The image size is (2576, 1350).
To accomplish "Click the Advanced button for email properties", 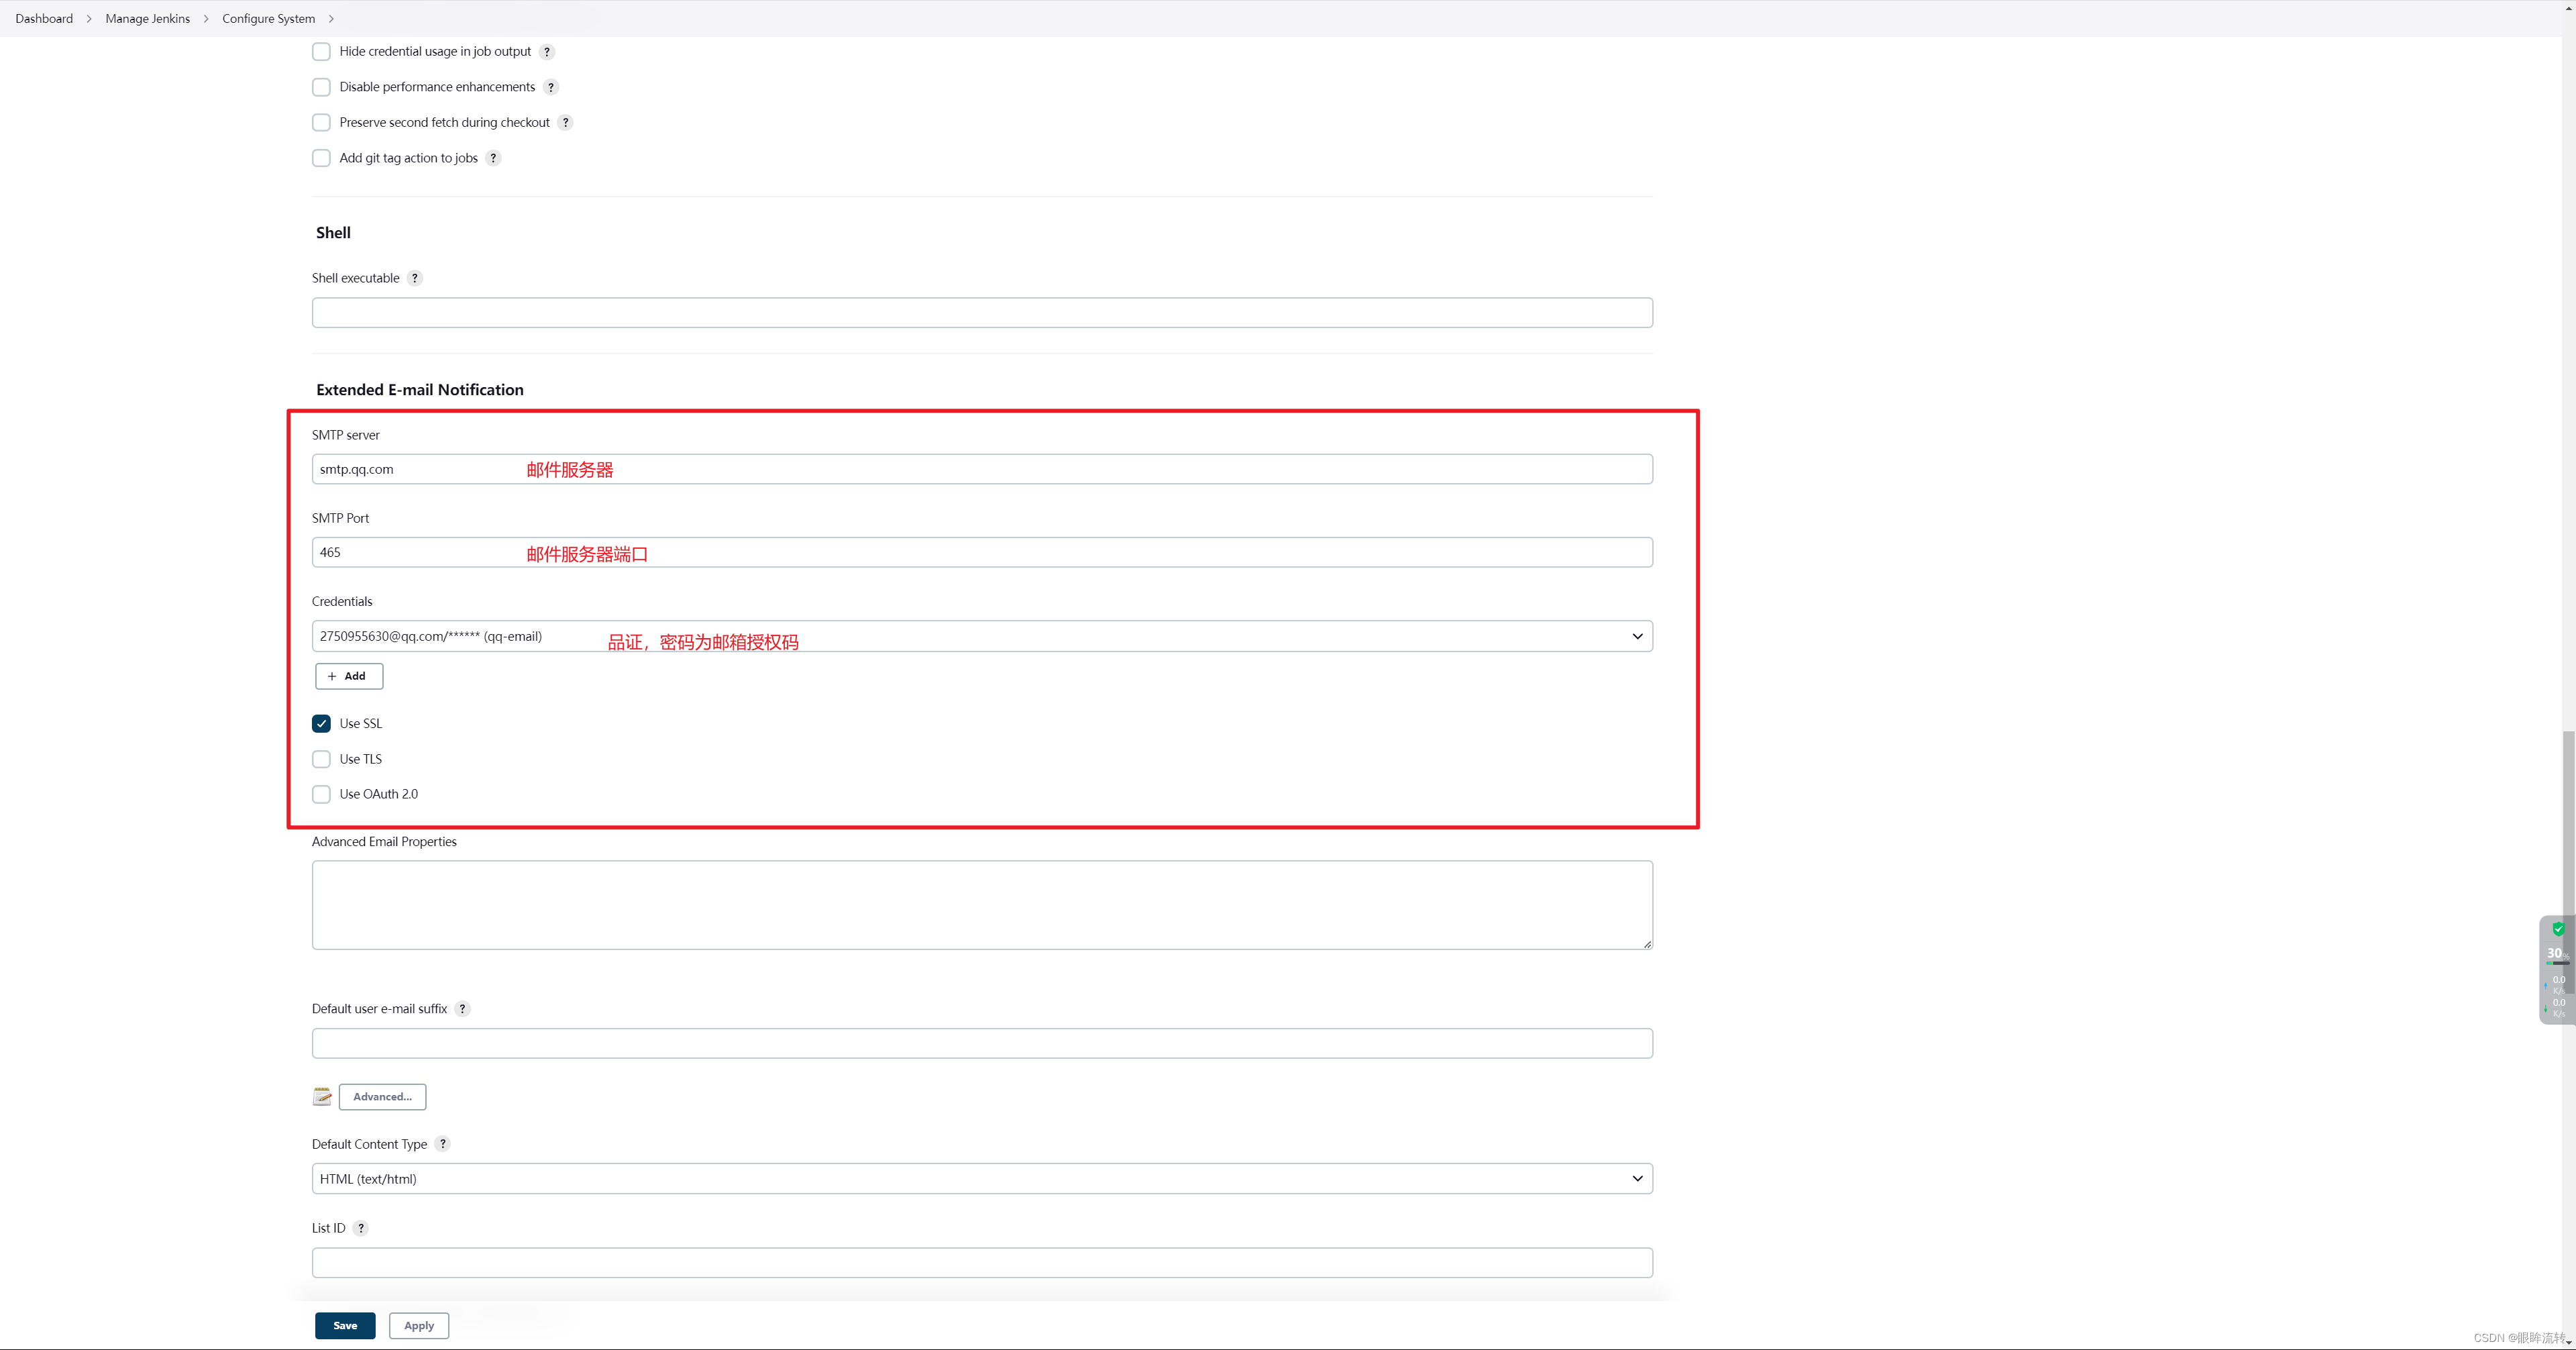I will coord(382,1094).
